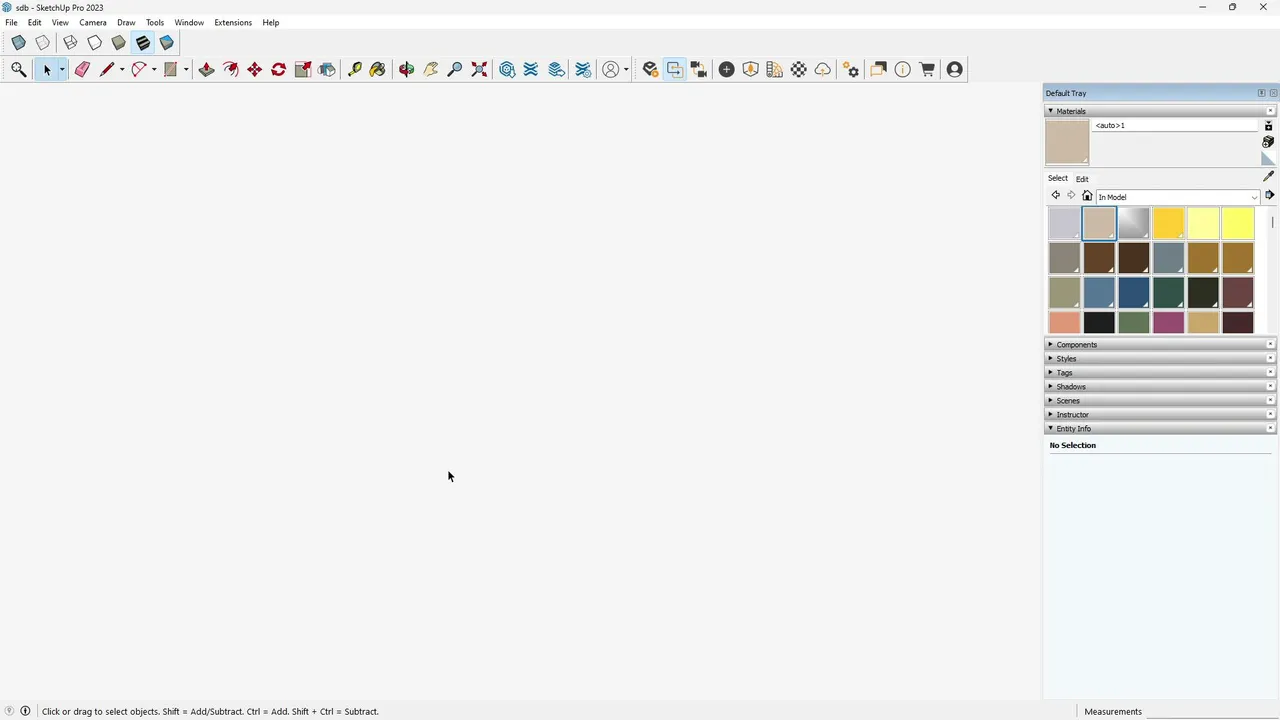Toggle X-Ray face style
Viewport: 1280px width, 720px height.
[18, 43]
